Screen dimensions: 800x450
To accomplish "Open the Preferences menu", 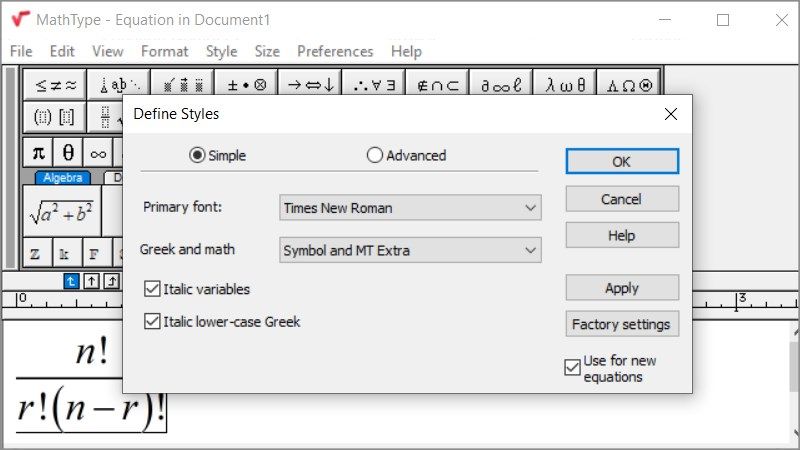I will coord(335,51).
